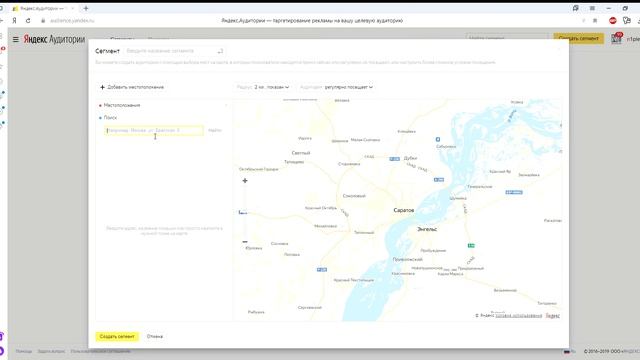Zoom out the map with minus
The image size is (640, 360).
click(245, 242)
